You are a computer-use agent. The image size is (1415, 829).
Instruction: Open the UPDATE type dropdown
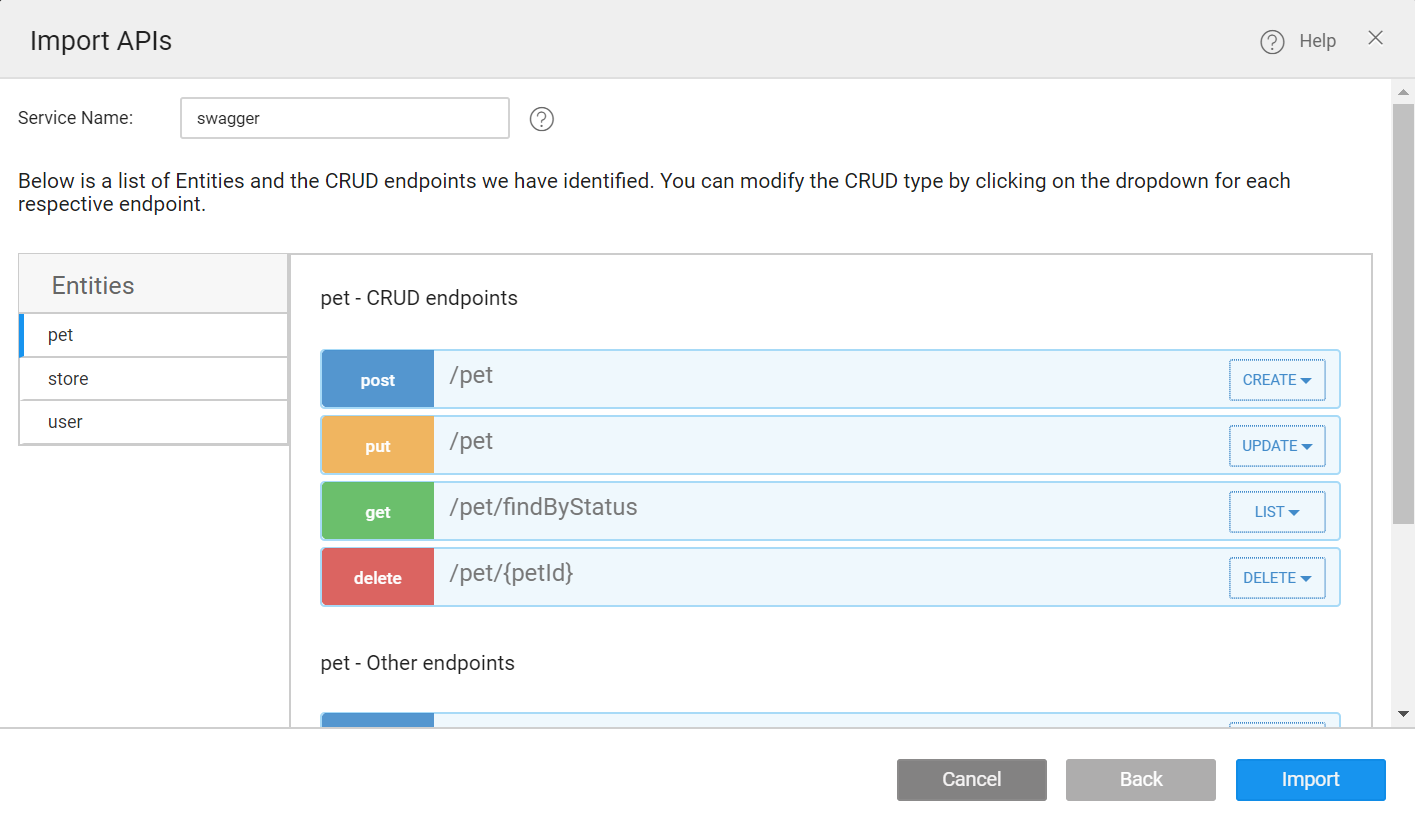[x=1276, y=446]
